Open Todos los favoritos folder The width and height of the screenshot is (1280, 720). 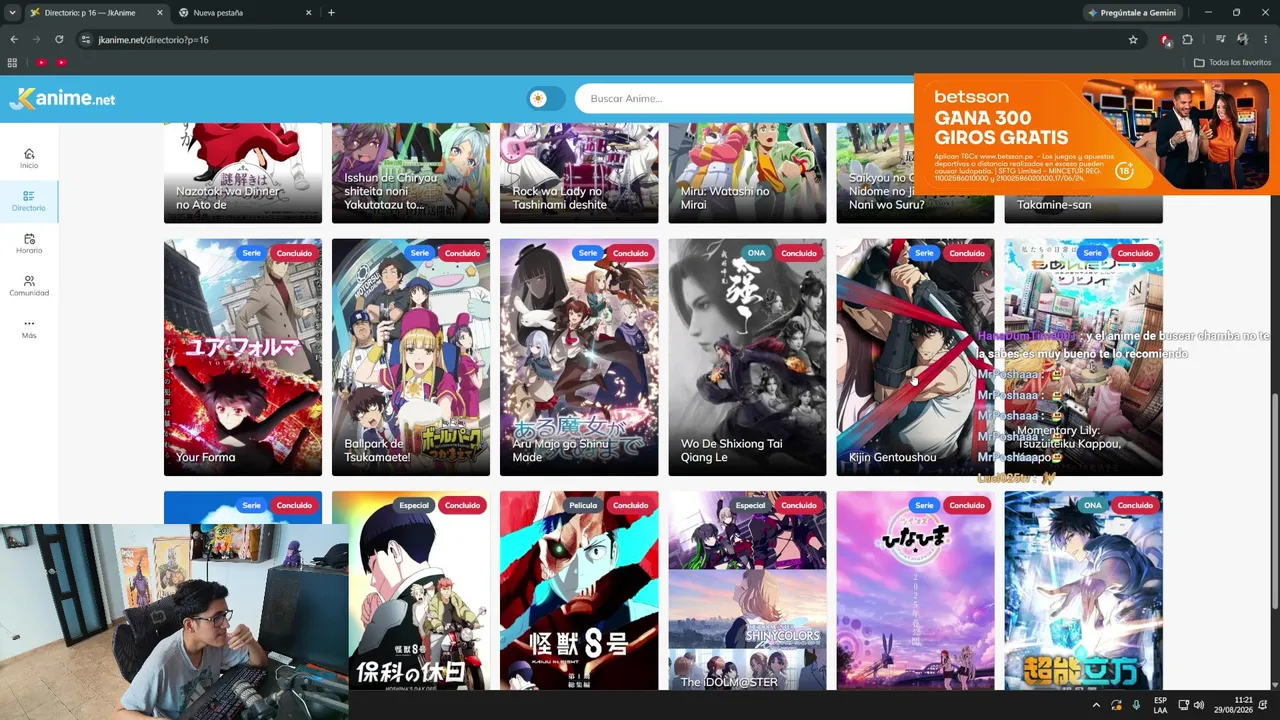click(1232, 62)
